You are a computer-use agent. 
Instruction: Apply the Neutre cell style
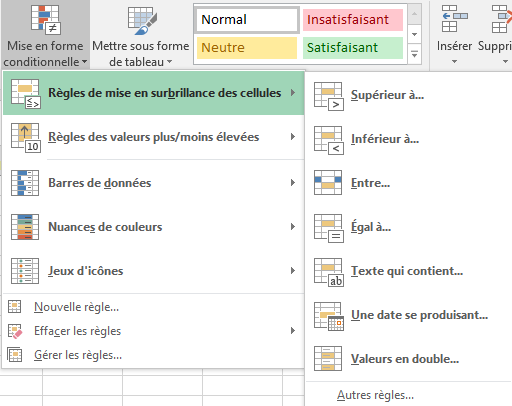tap(247, 48)
